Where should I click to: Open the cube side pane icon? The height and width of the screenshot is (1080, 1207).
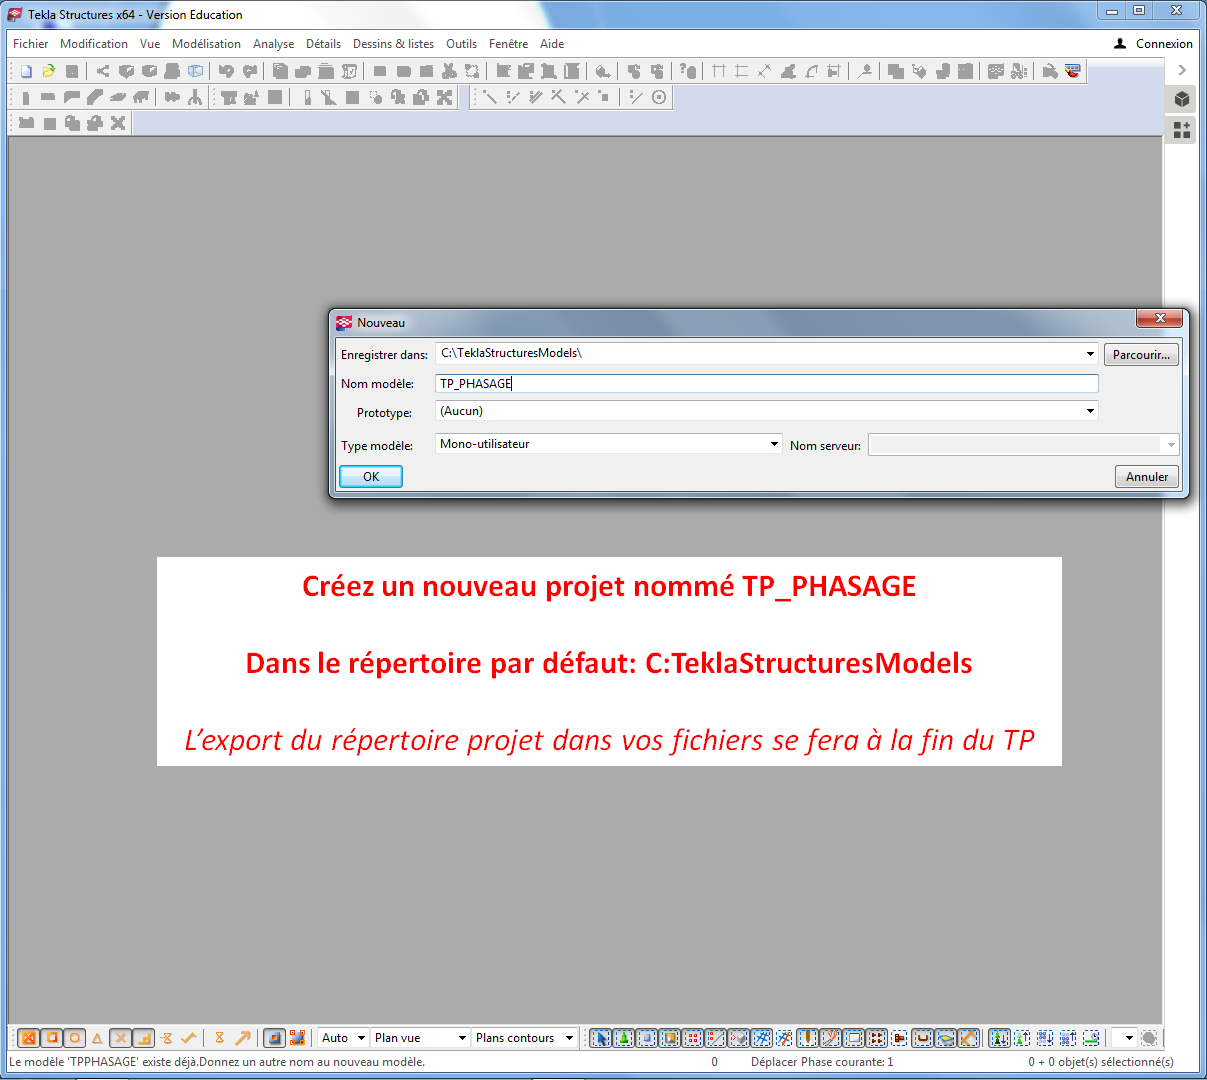tap(1182, 99)
